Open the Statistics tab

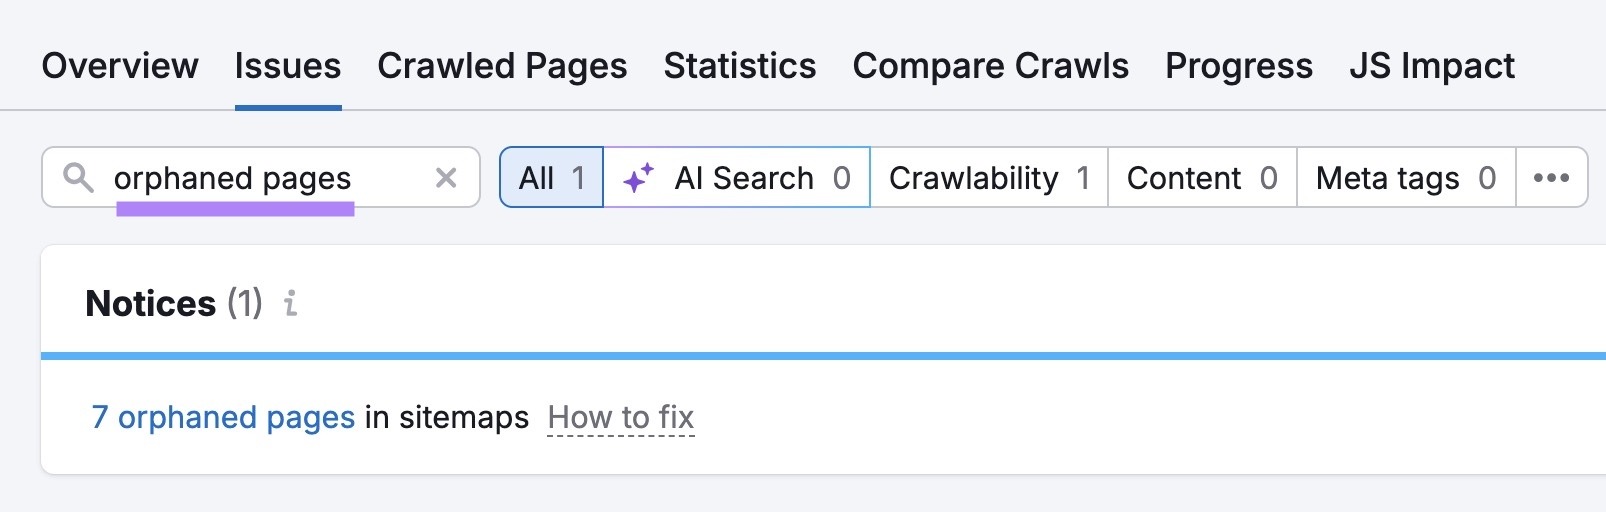click(740, 66)
